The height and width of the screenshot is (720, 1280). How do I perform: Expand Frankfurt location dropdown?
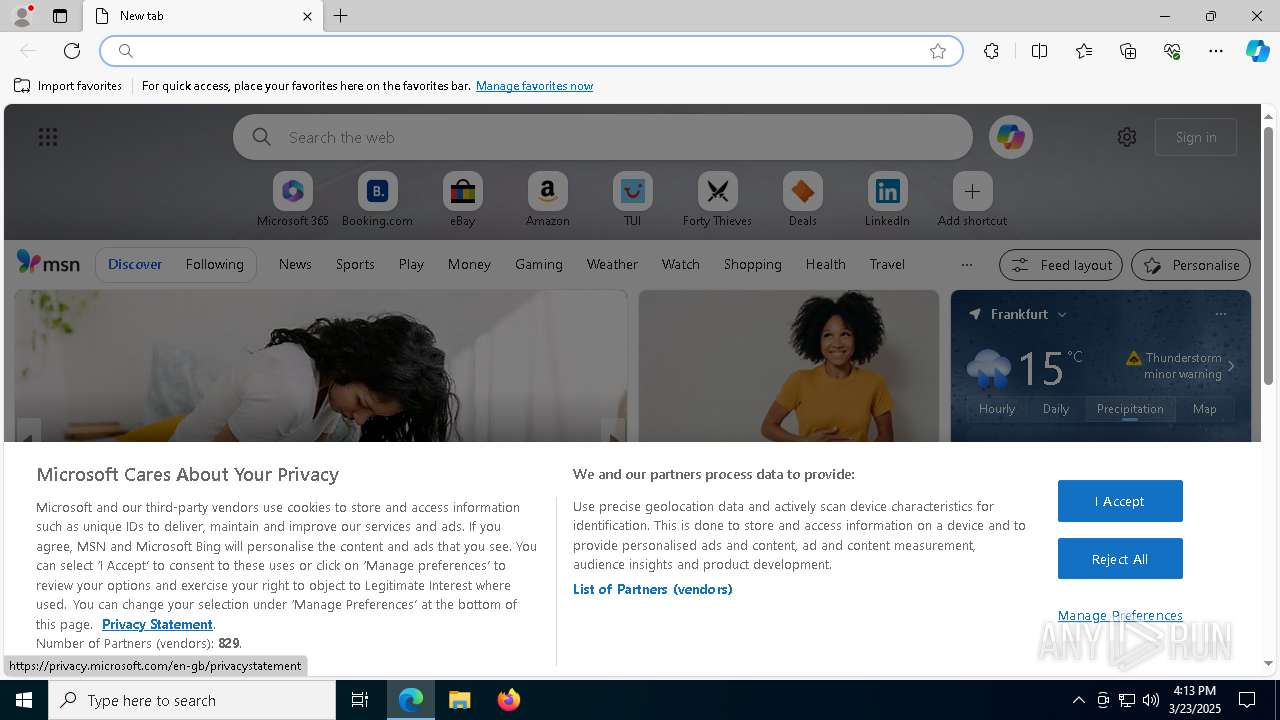(x=1062, y=314)
